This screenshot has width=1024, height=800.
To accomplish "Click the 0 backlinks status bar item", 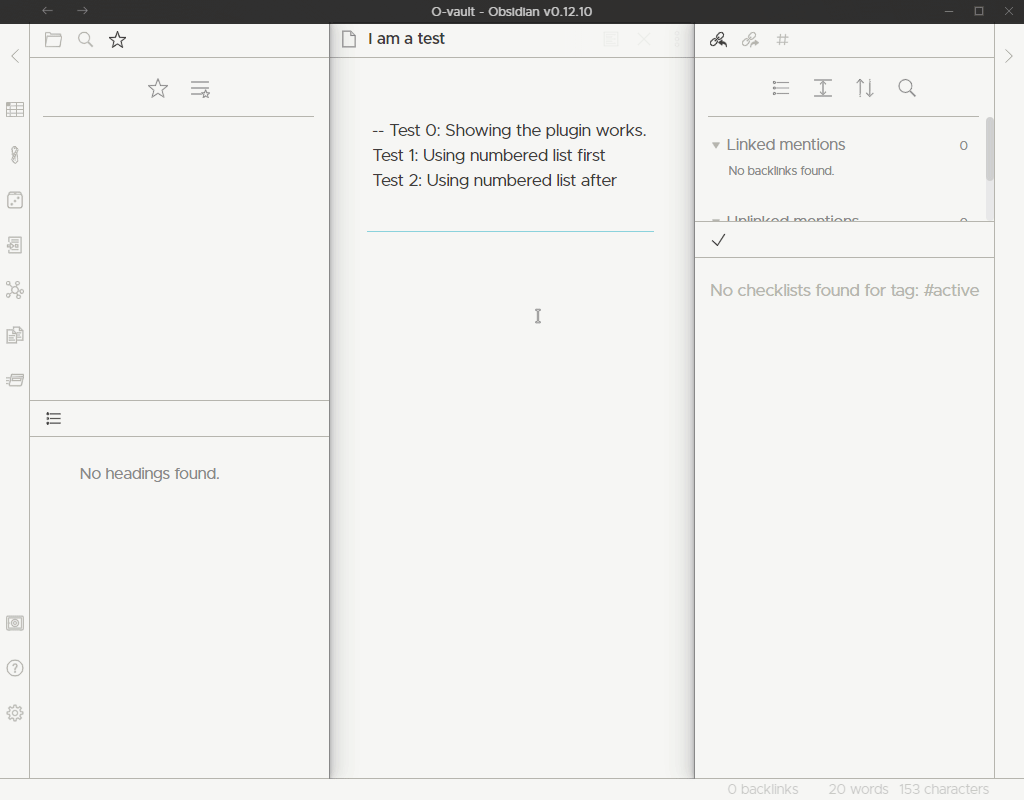I will pyautogui.click(x=763, y=789).
